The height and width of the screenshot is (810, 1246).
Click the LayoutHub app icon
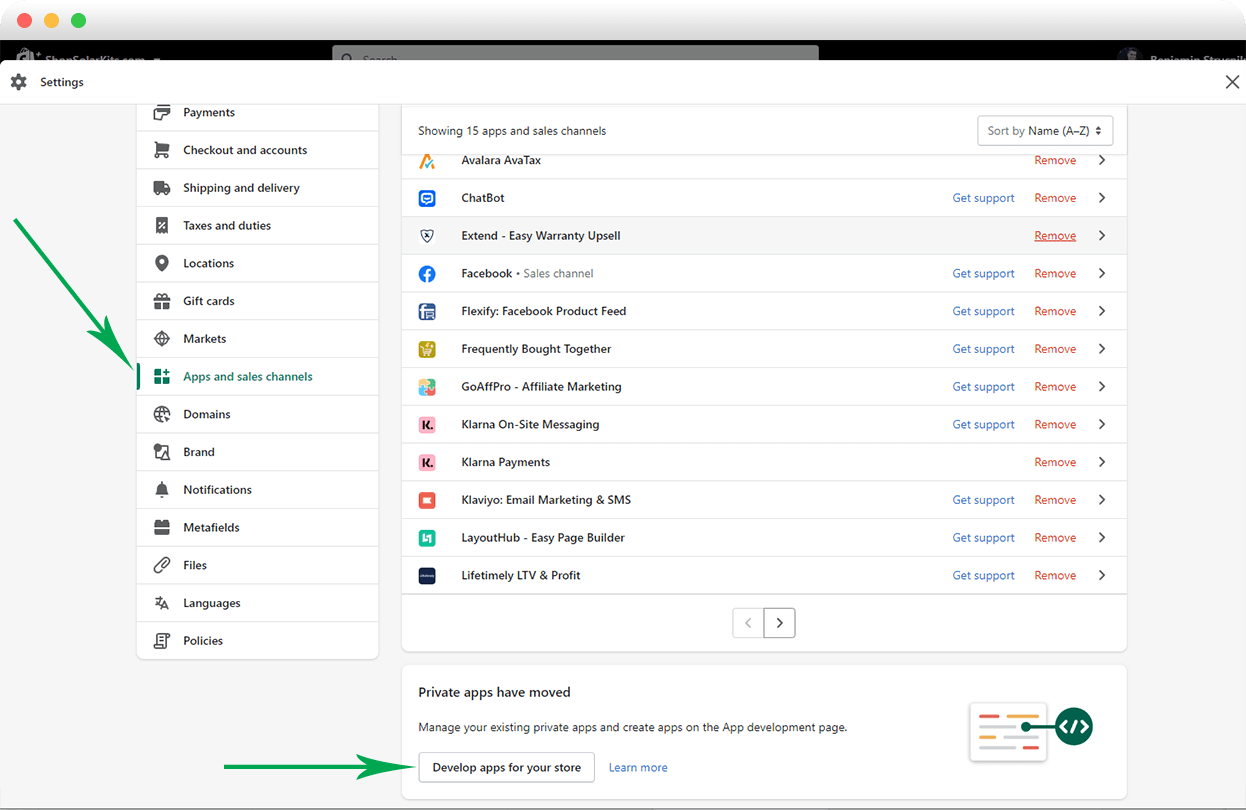427,538
